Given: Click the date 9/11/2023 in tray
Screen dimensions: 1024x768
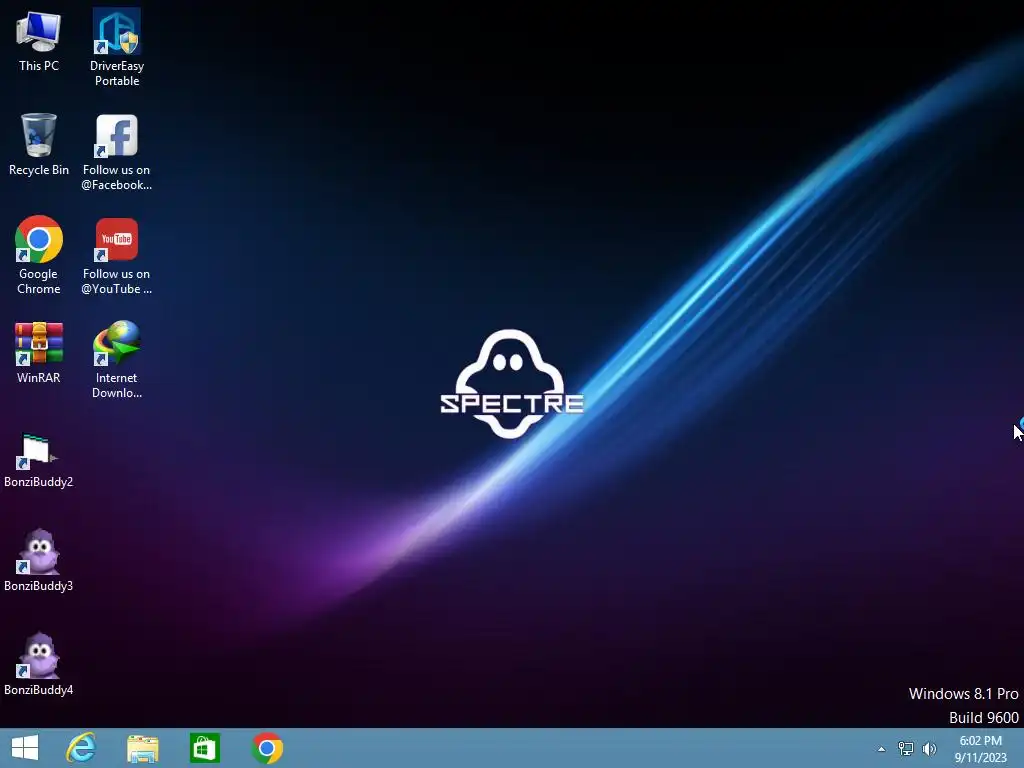Looking at the screenshot, I should click(980, 758).
